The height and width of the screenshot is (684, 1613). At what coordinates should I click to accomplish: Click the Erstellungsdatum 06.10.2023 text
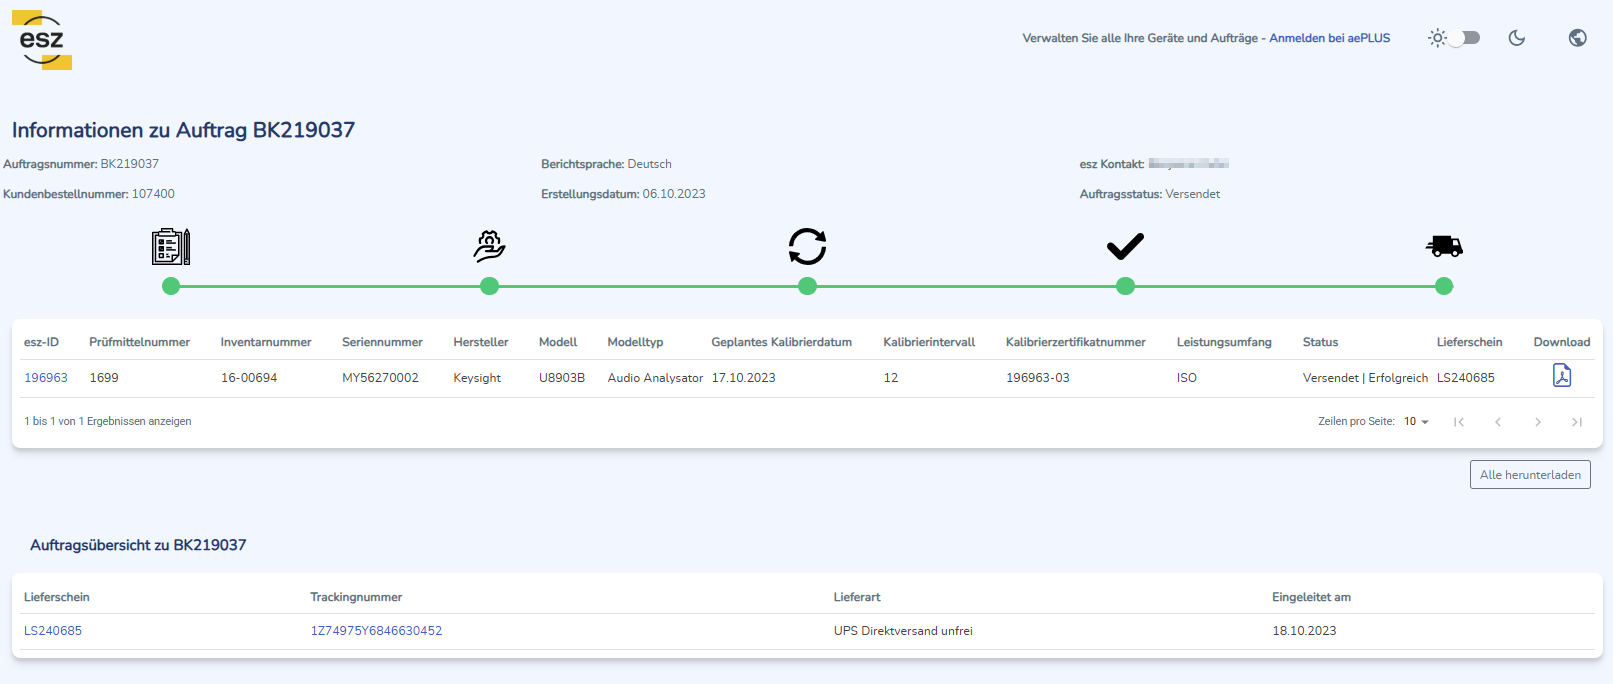623,194
